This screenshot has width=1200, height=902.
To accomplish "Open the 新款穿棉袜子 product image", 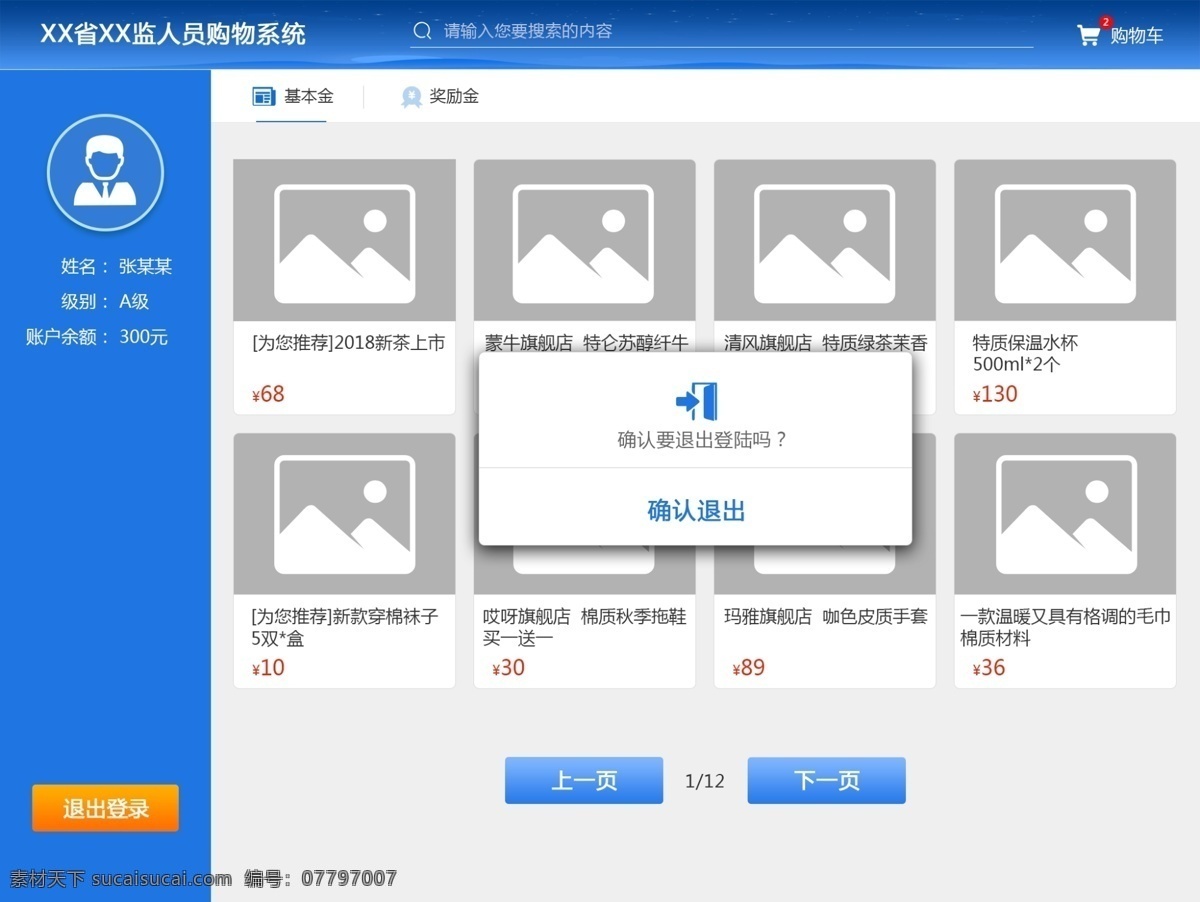I will click(x=345, y=514).
